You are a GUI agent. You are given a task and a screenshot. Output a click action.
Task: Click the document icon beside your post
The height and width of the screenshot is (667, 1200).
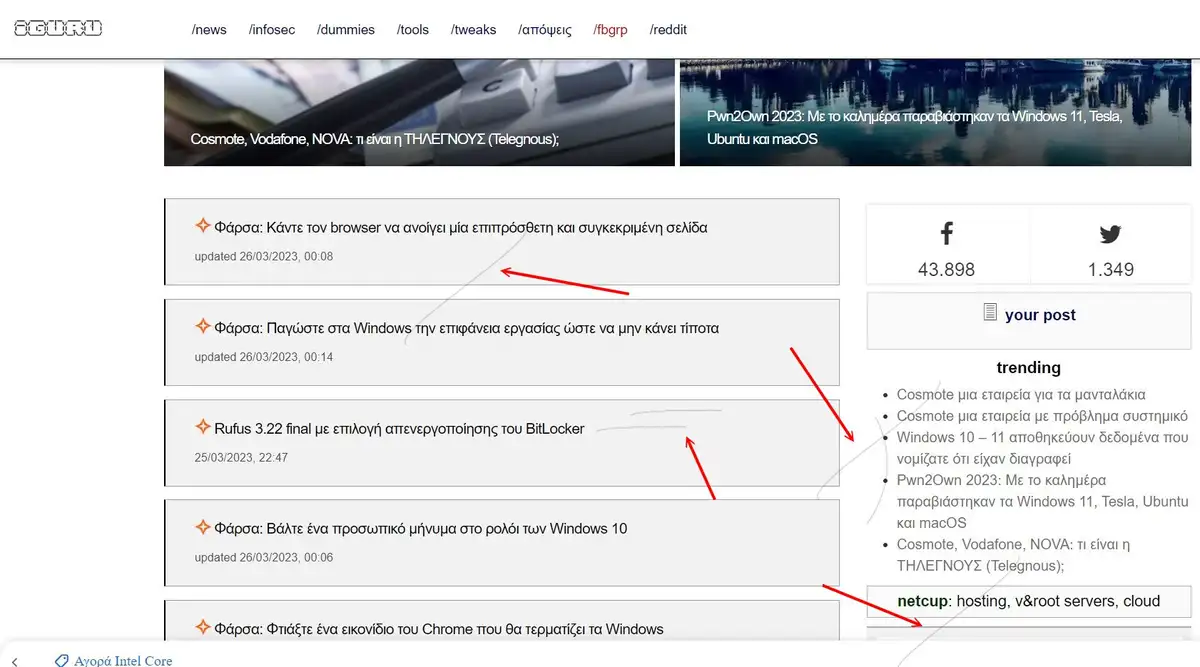990,313
